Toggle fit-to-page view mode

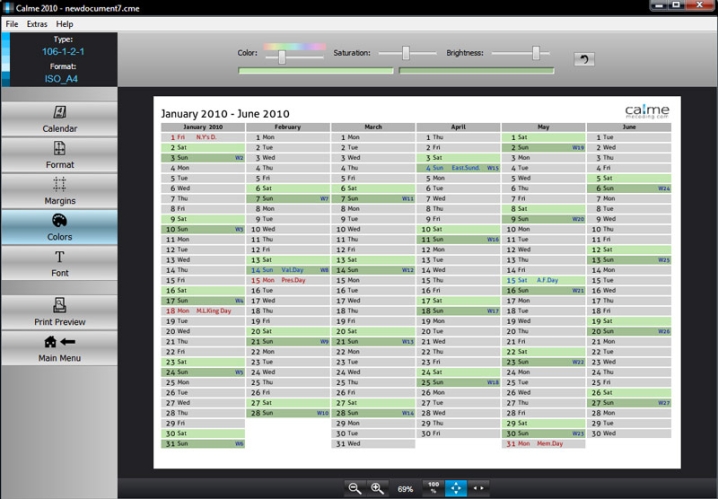pyautogui.click(x=455, y=488)
